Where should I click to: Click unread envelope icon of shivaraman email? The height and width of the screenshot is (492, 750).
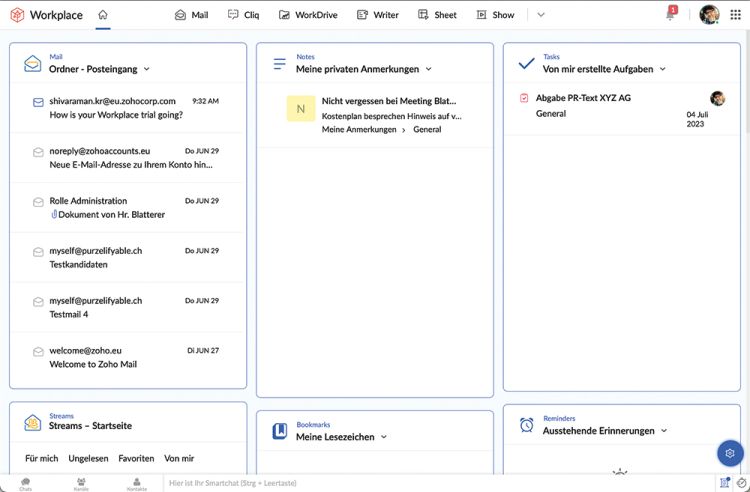(x=38, y=102)
